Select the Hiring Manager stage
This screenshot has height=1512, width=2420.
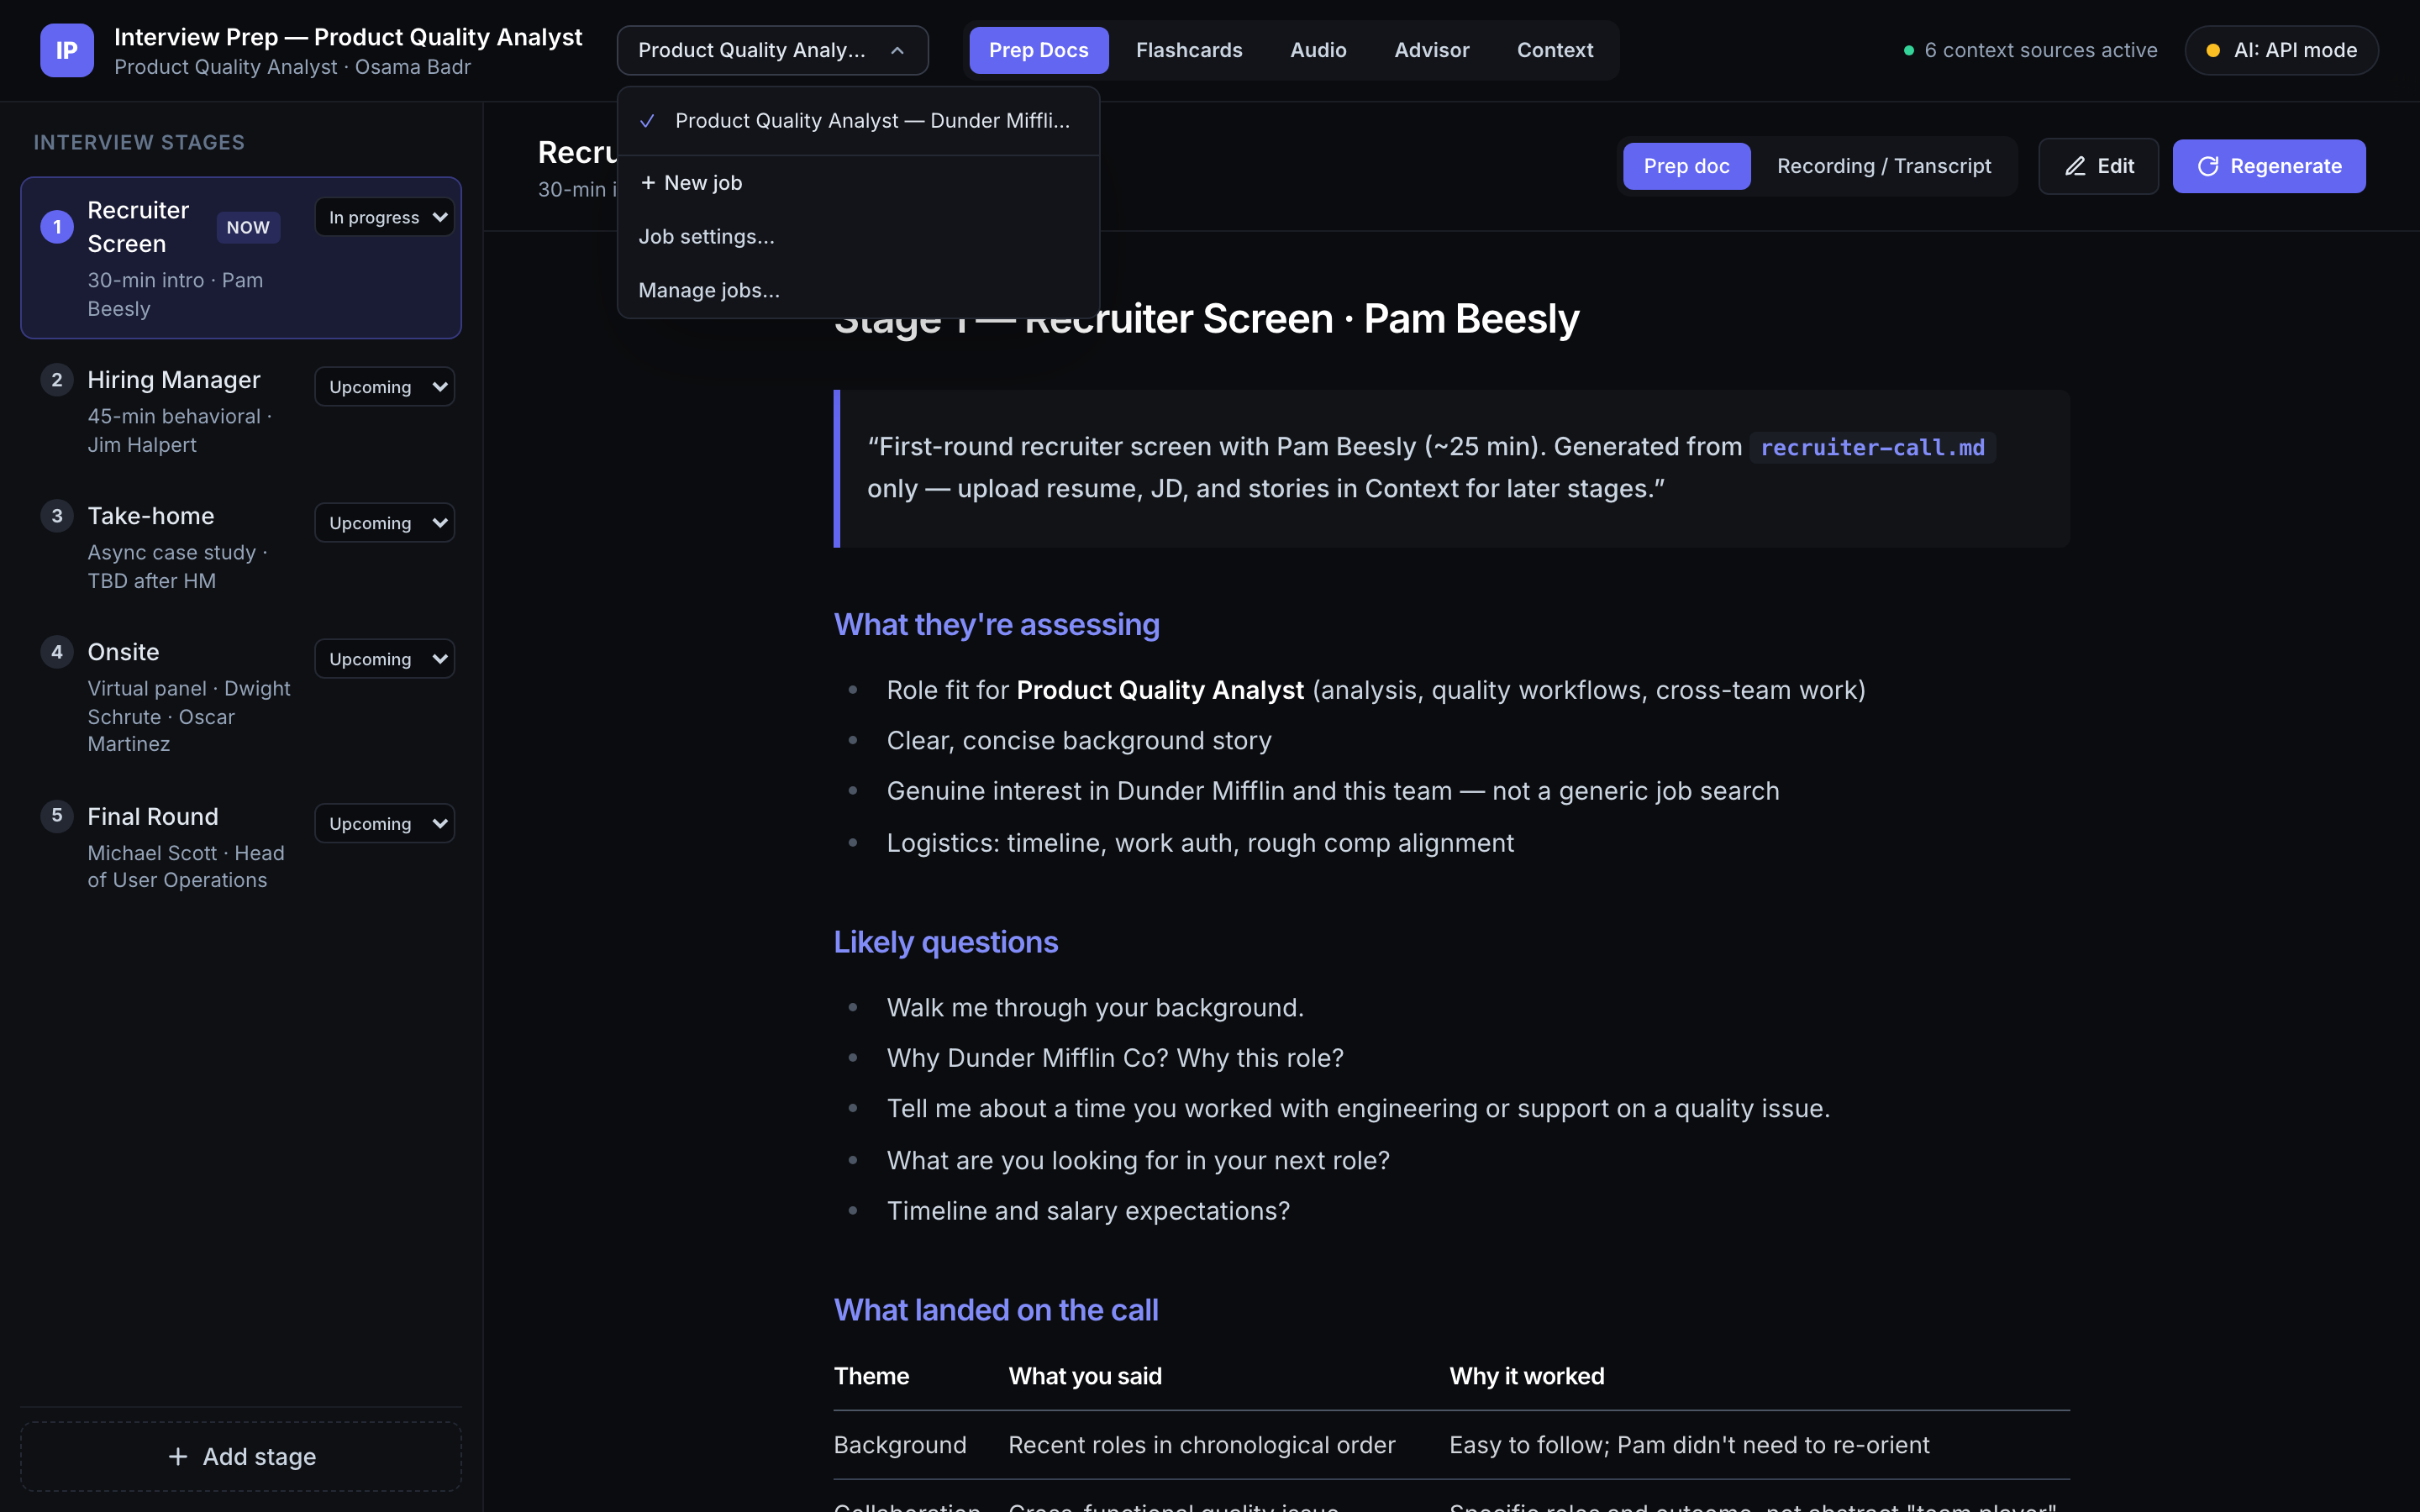coord(241,411)
